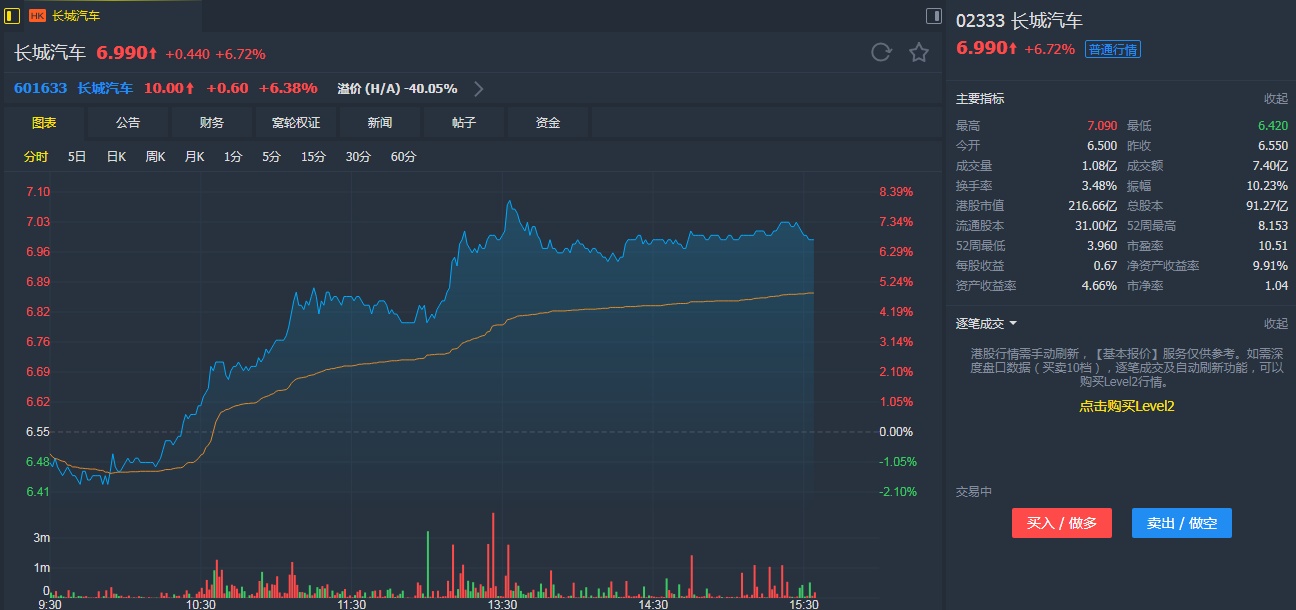
Task: Select the 5日 chart period
Action: pos(77,157)
